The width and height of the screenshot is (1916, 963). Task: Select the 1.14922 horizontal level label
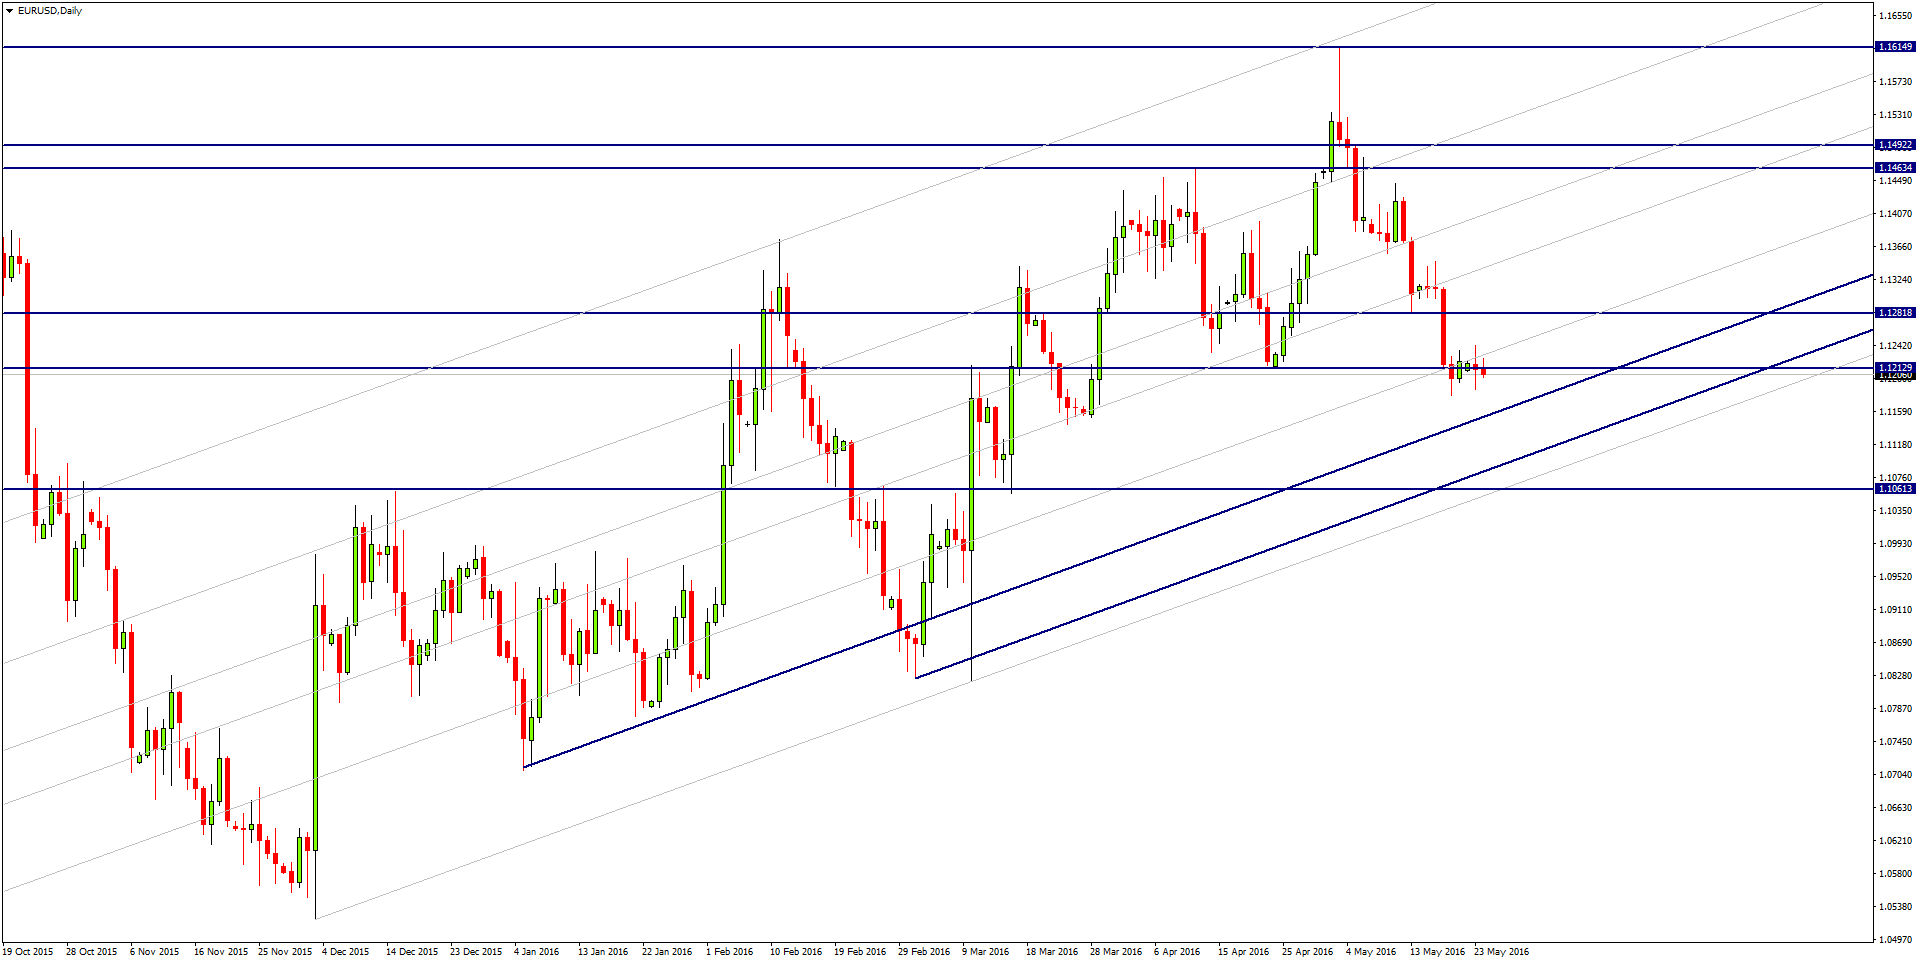pyautogui.click(x=1895, y=145)
